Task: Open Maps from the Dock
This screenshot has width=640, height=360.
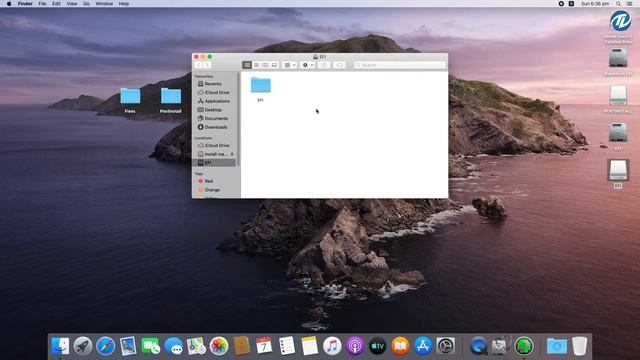Action: coord(196,346)
